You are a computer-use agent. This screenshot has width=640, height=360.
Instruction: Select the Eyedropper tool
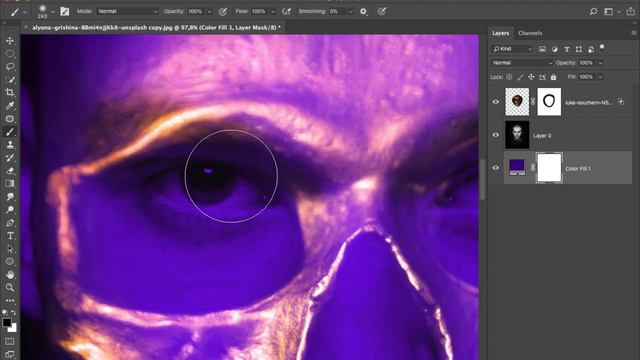pyautogui.click(x=10, y=106)
